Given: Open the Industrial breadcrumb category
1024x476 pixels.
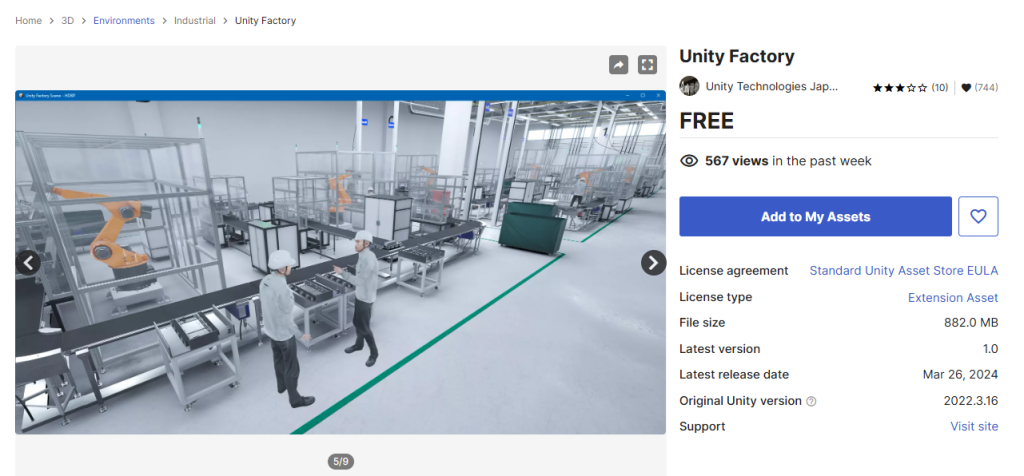Looking at the screenshot, I should point(195,21).
